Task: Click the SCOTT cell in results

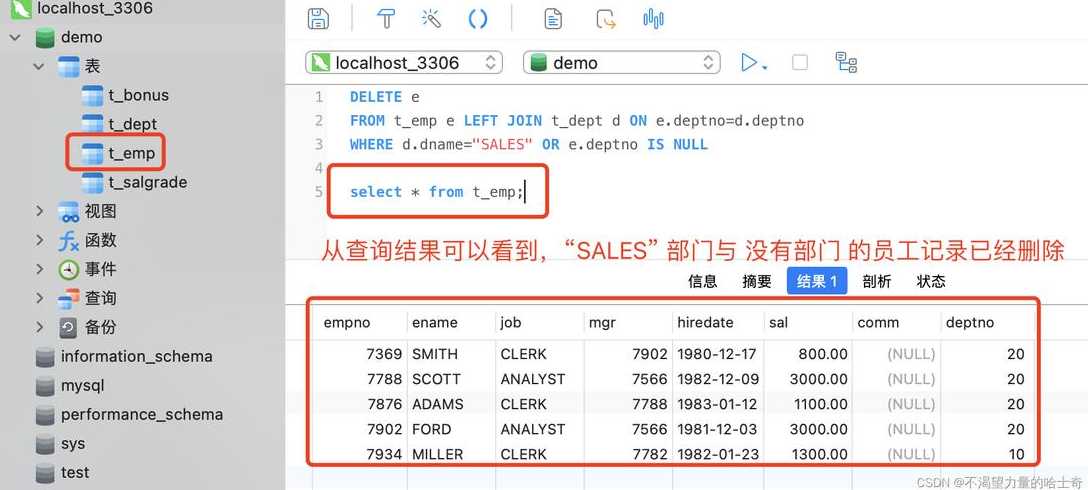Action: click(x=451, y=379)
